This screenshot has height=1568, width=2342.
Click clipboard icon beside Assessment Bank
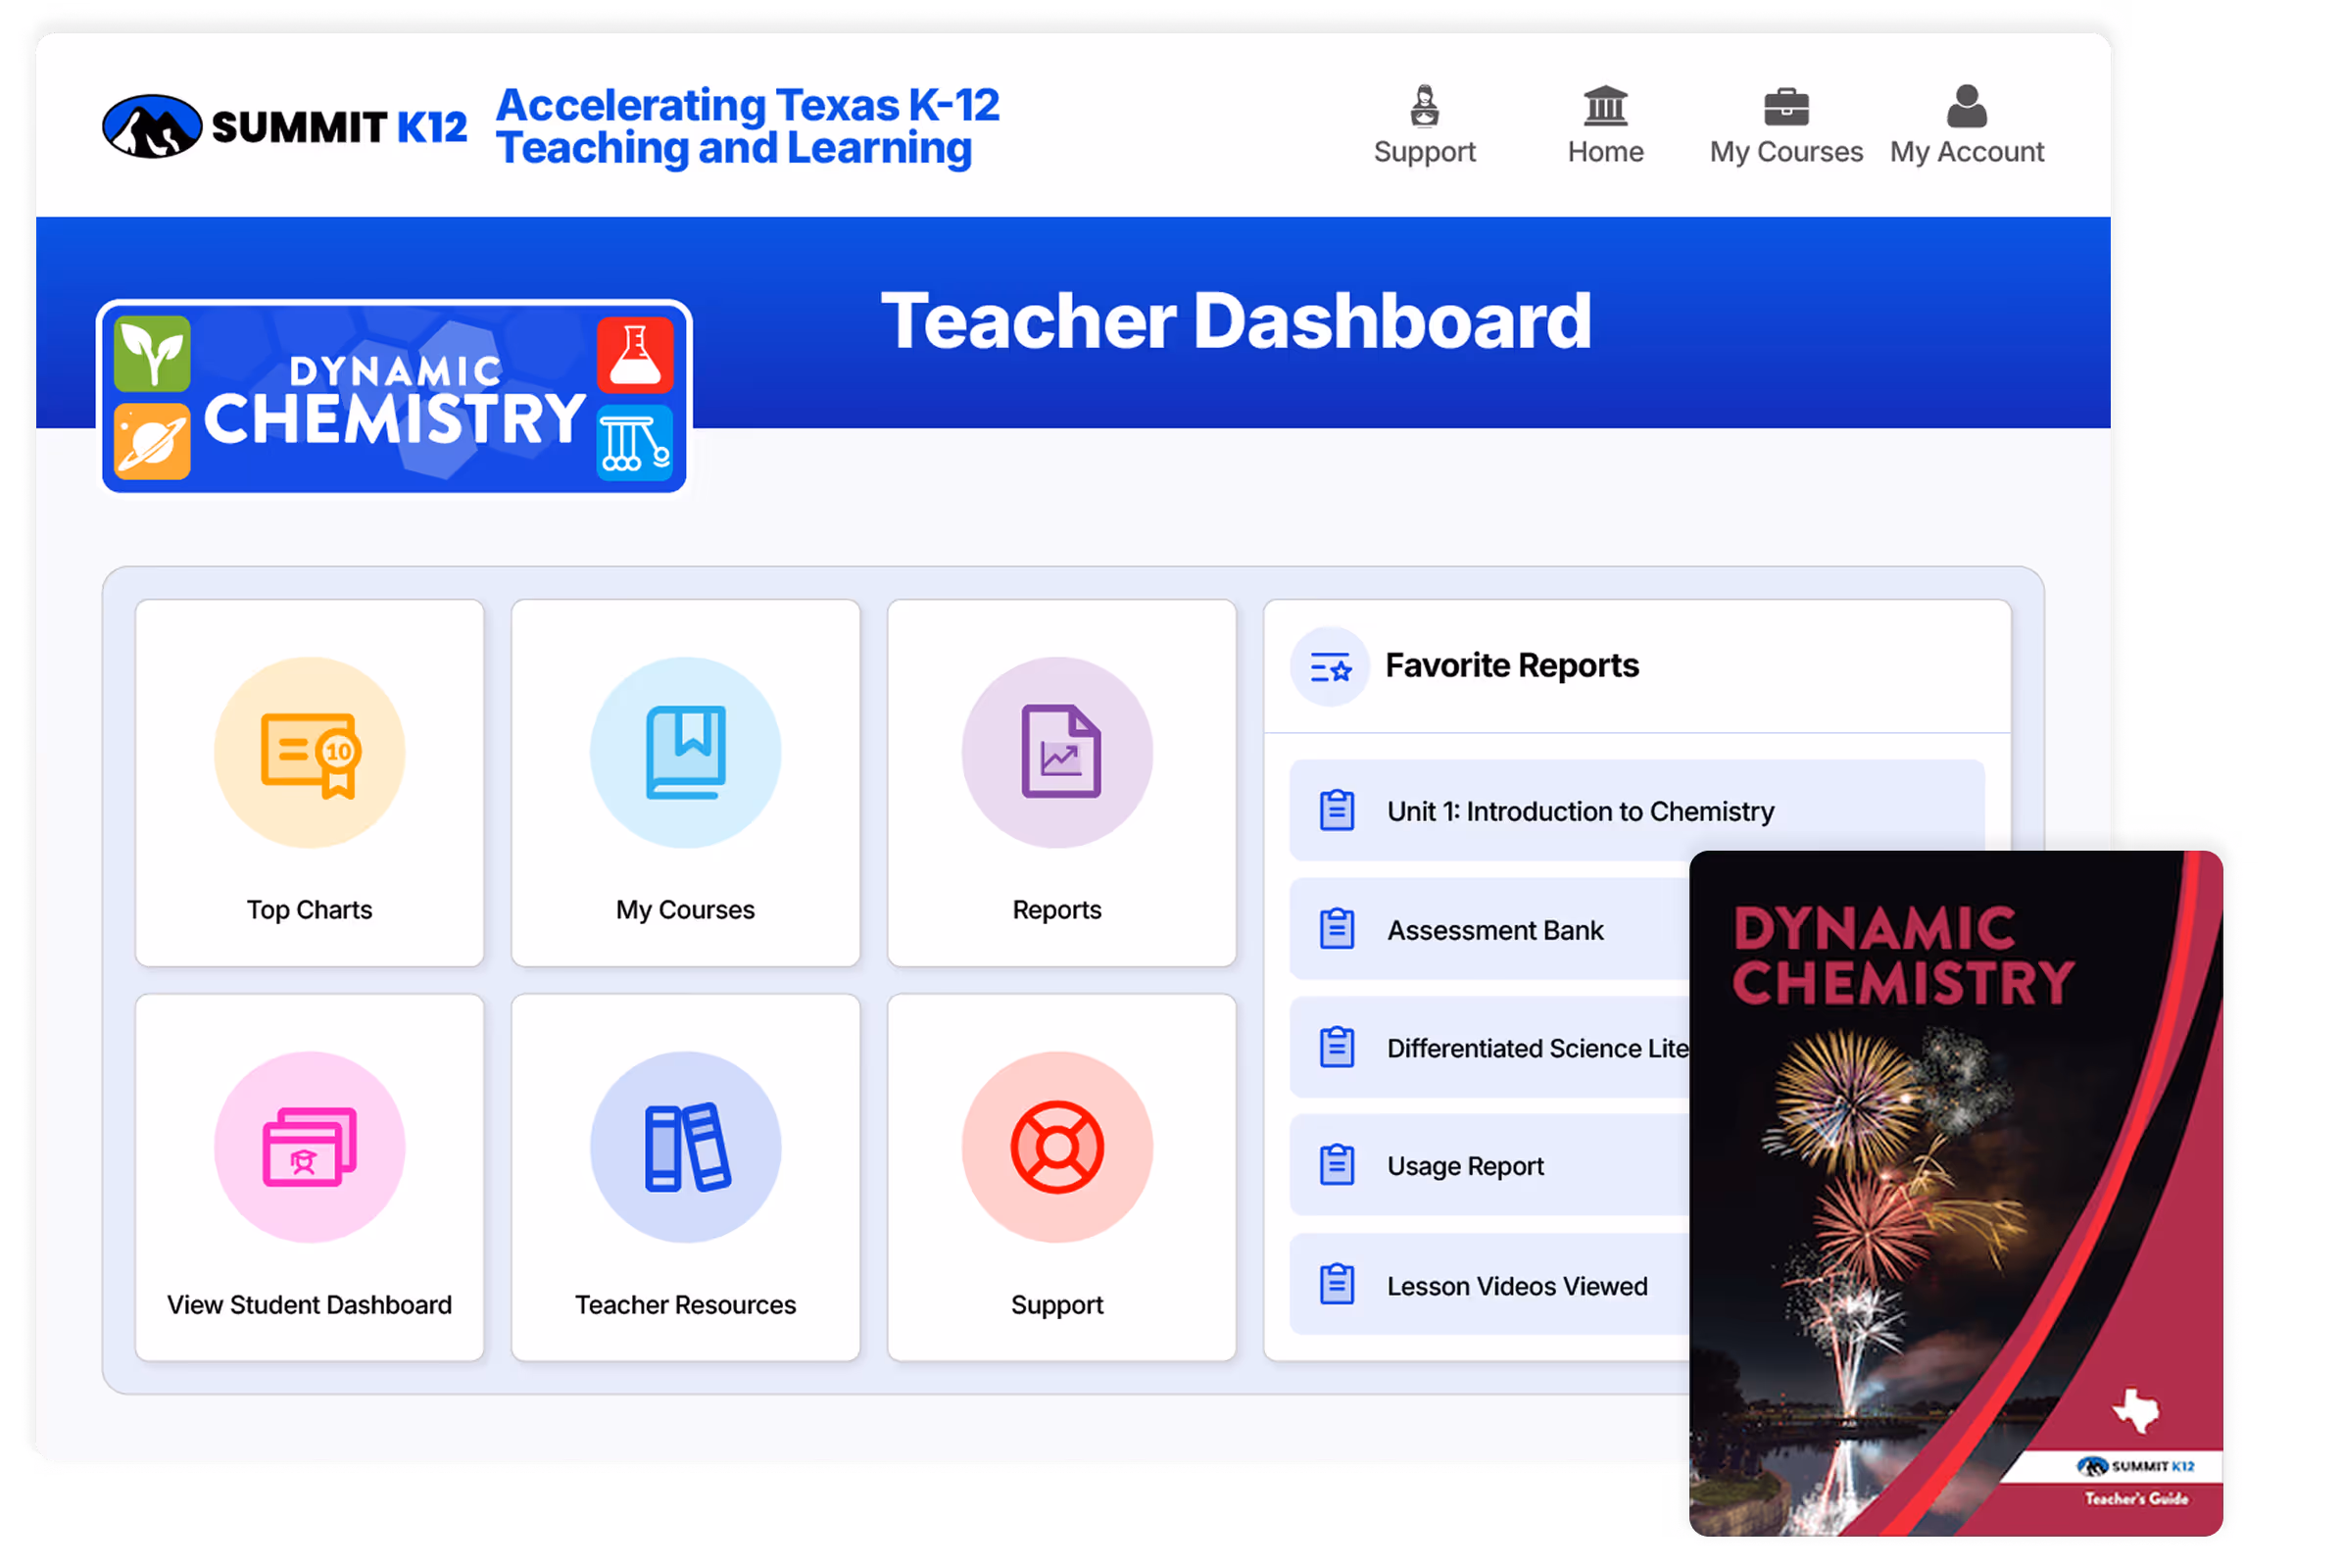[1337, 929]
